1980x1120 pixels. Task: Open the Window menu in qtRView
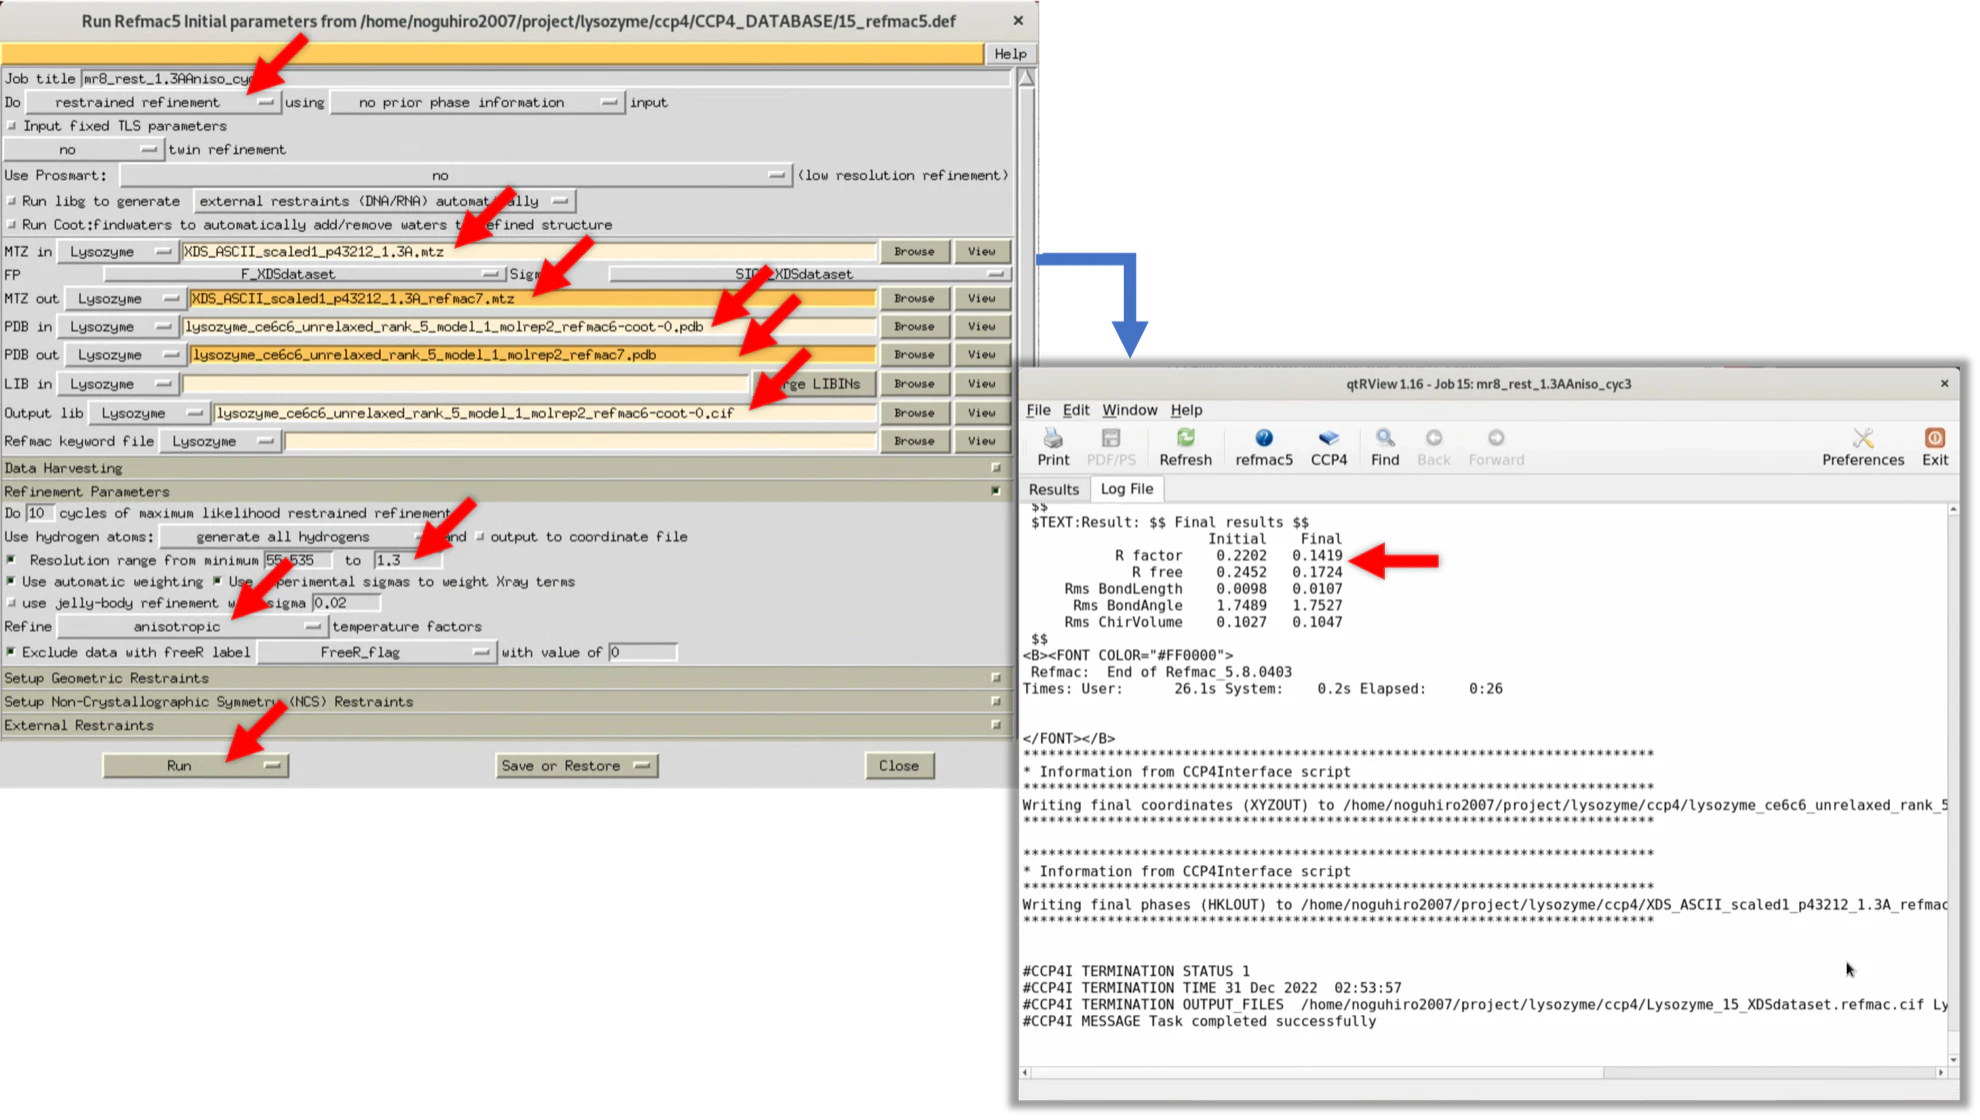pyautogui.click(x=1129, y=410)
